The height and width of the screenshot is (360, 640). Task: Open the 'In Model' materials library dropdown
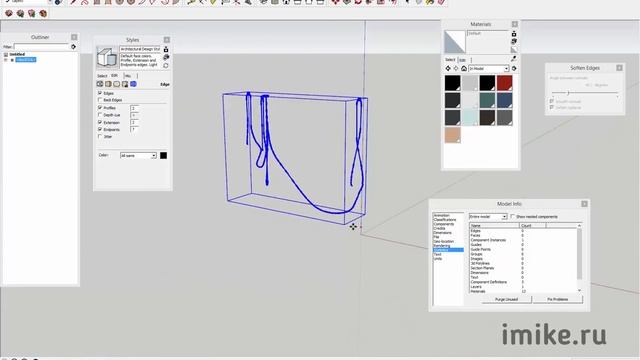click(x=489, y=69)
